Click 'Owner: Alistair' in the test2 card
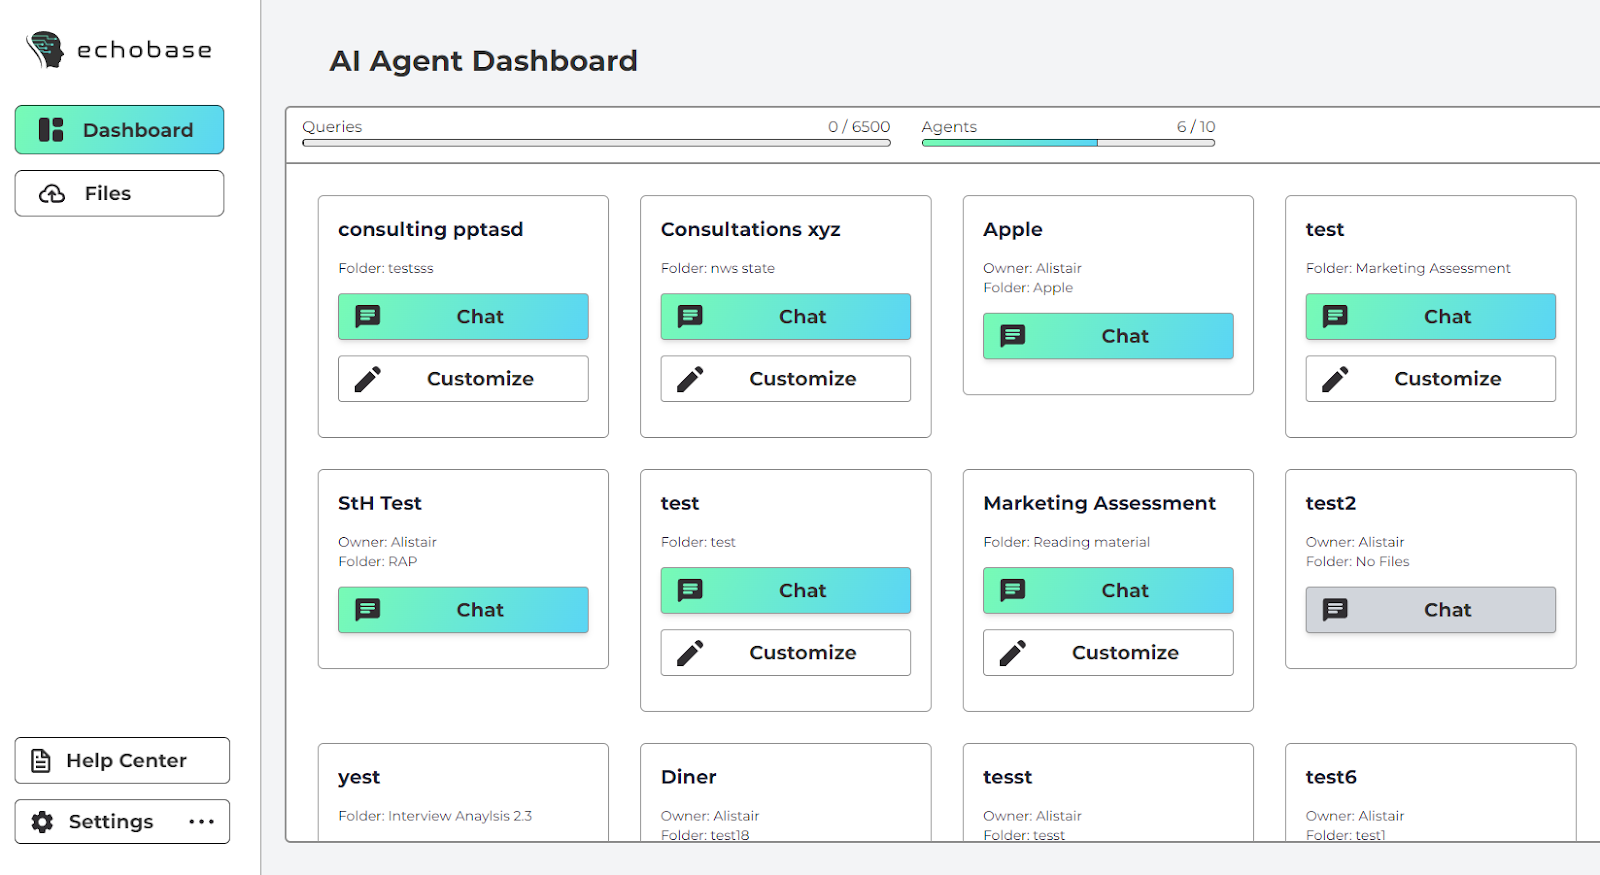Screen dimensions: 1600x875 point(1355,543)
